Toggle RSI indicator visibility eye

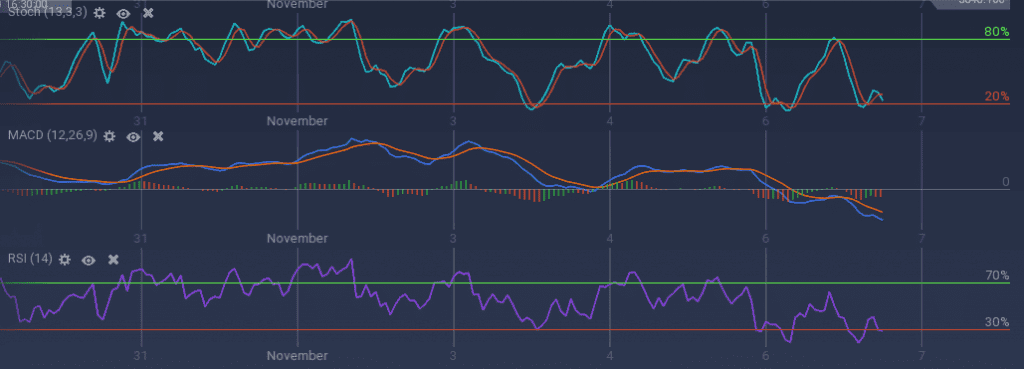tap(88, 260)
